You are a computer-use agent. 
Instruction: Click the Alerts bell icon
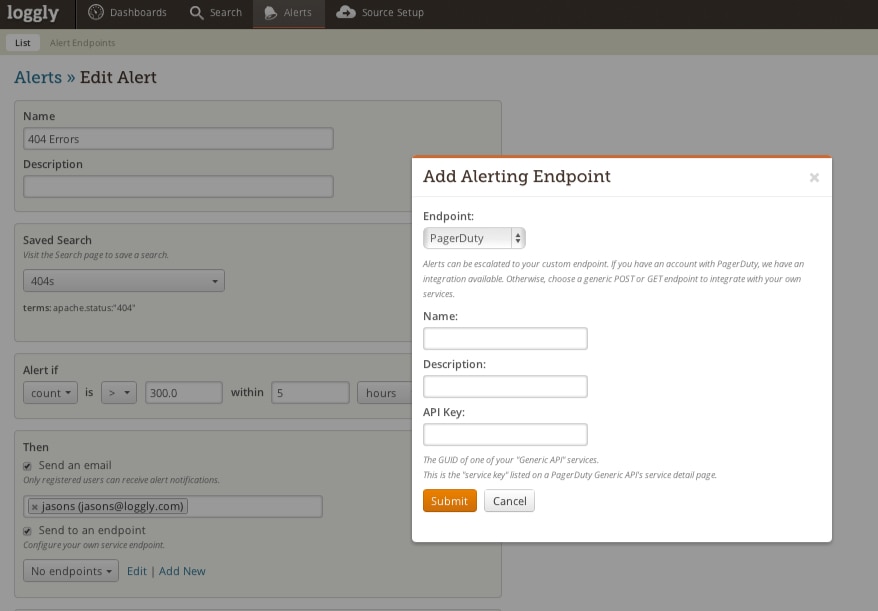271,13
